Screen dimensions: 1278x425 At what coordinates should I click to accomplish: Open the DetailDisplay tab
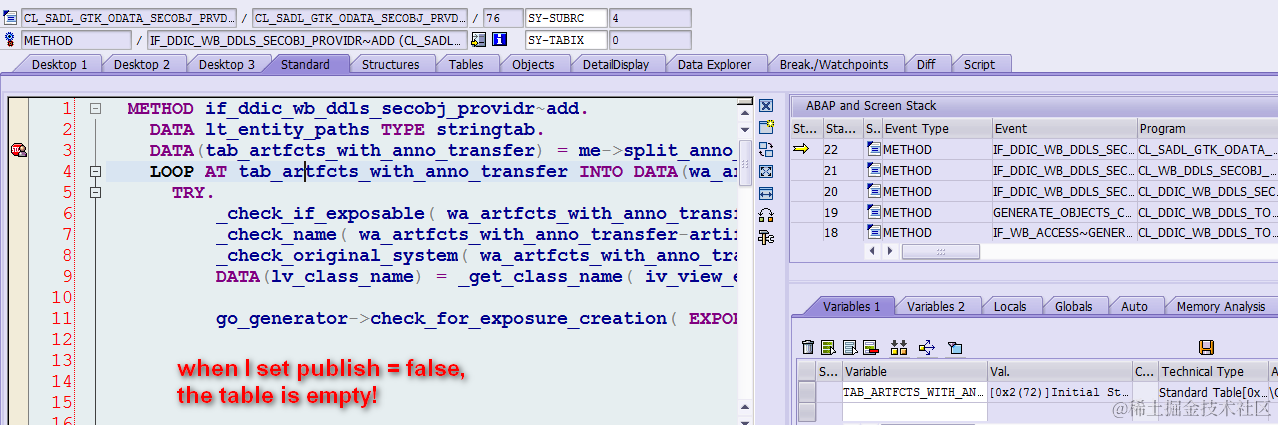616,64
